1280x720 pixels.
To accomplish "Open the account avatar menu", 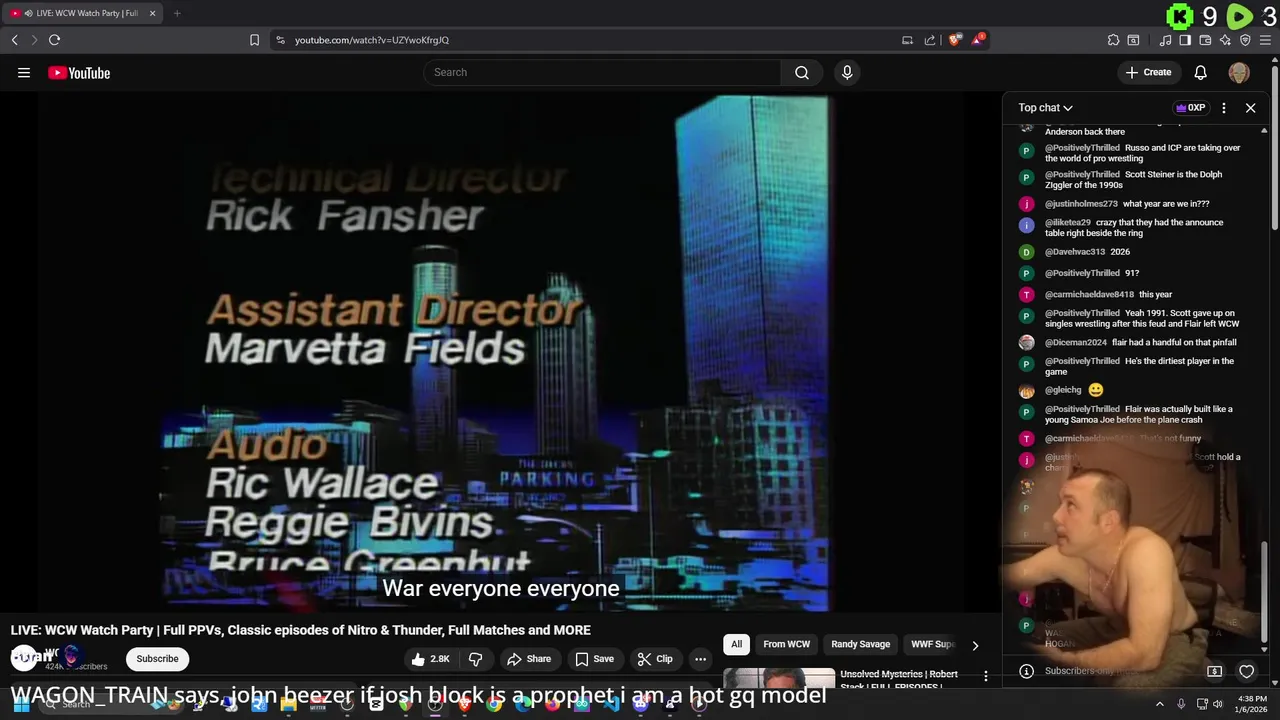I will 1239,72.
